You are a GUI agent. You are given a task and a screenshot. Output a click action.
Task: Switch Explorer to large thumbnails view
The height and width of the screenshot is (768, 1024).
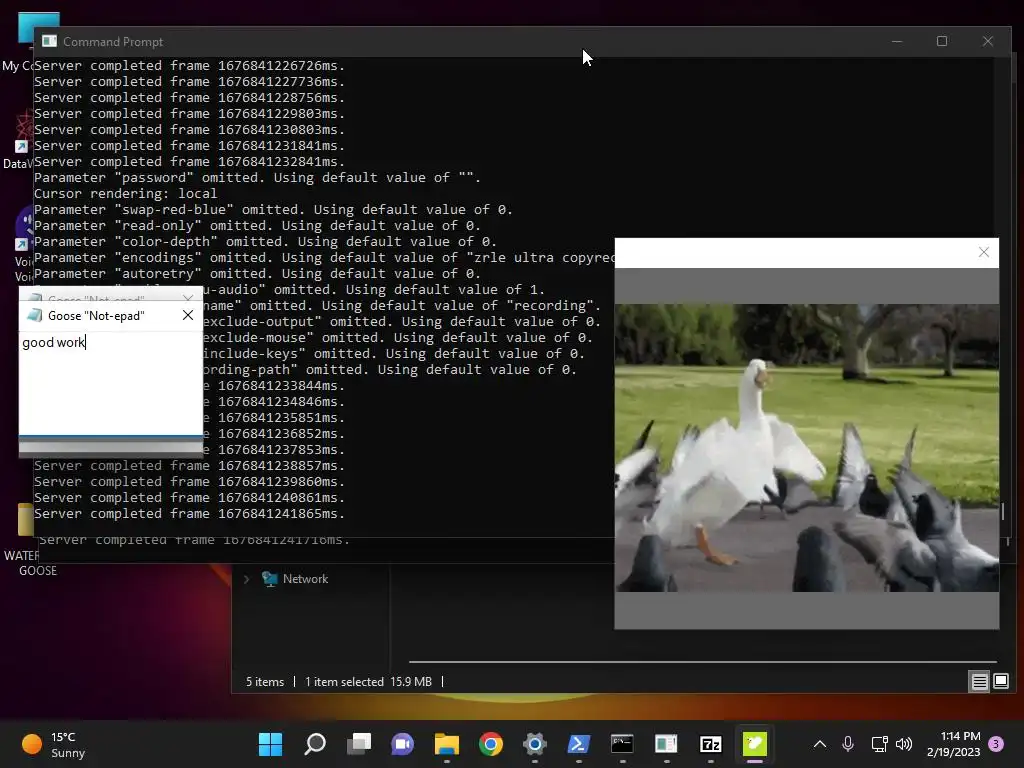tap(1000, 682)
